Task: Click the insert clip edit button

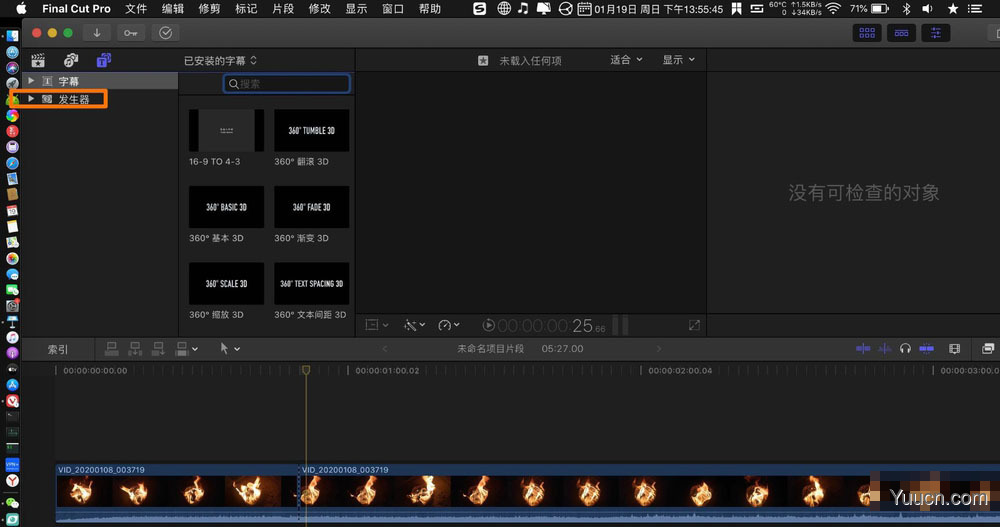Action: click(135, 348)
